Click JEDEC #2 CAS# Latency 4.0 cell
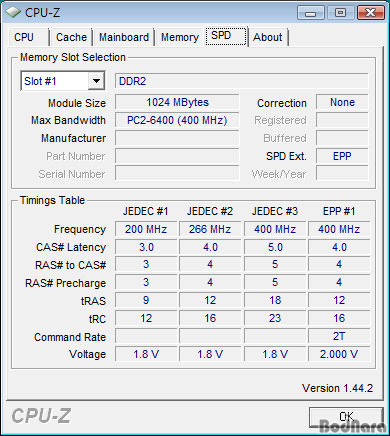 click(x=210, y=247)
